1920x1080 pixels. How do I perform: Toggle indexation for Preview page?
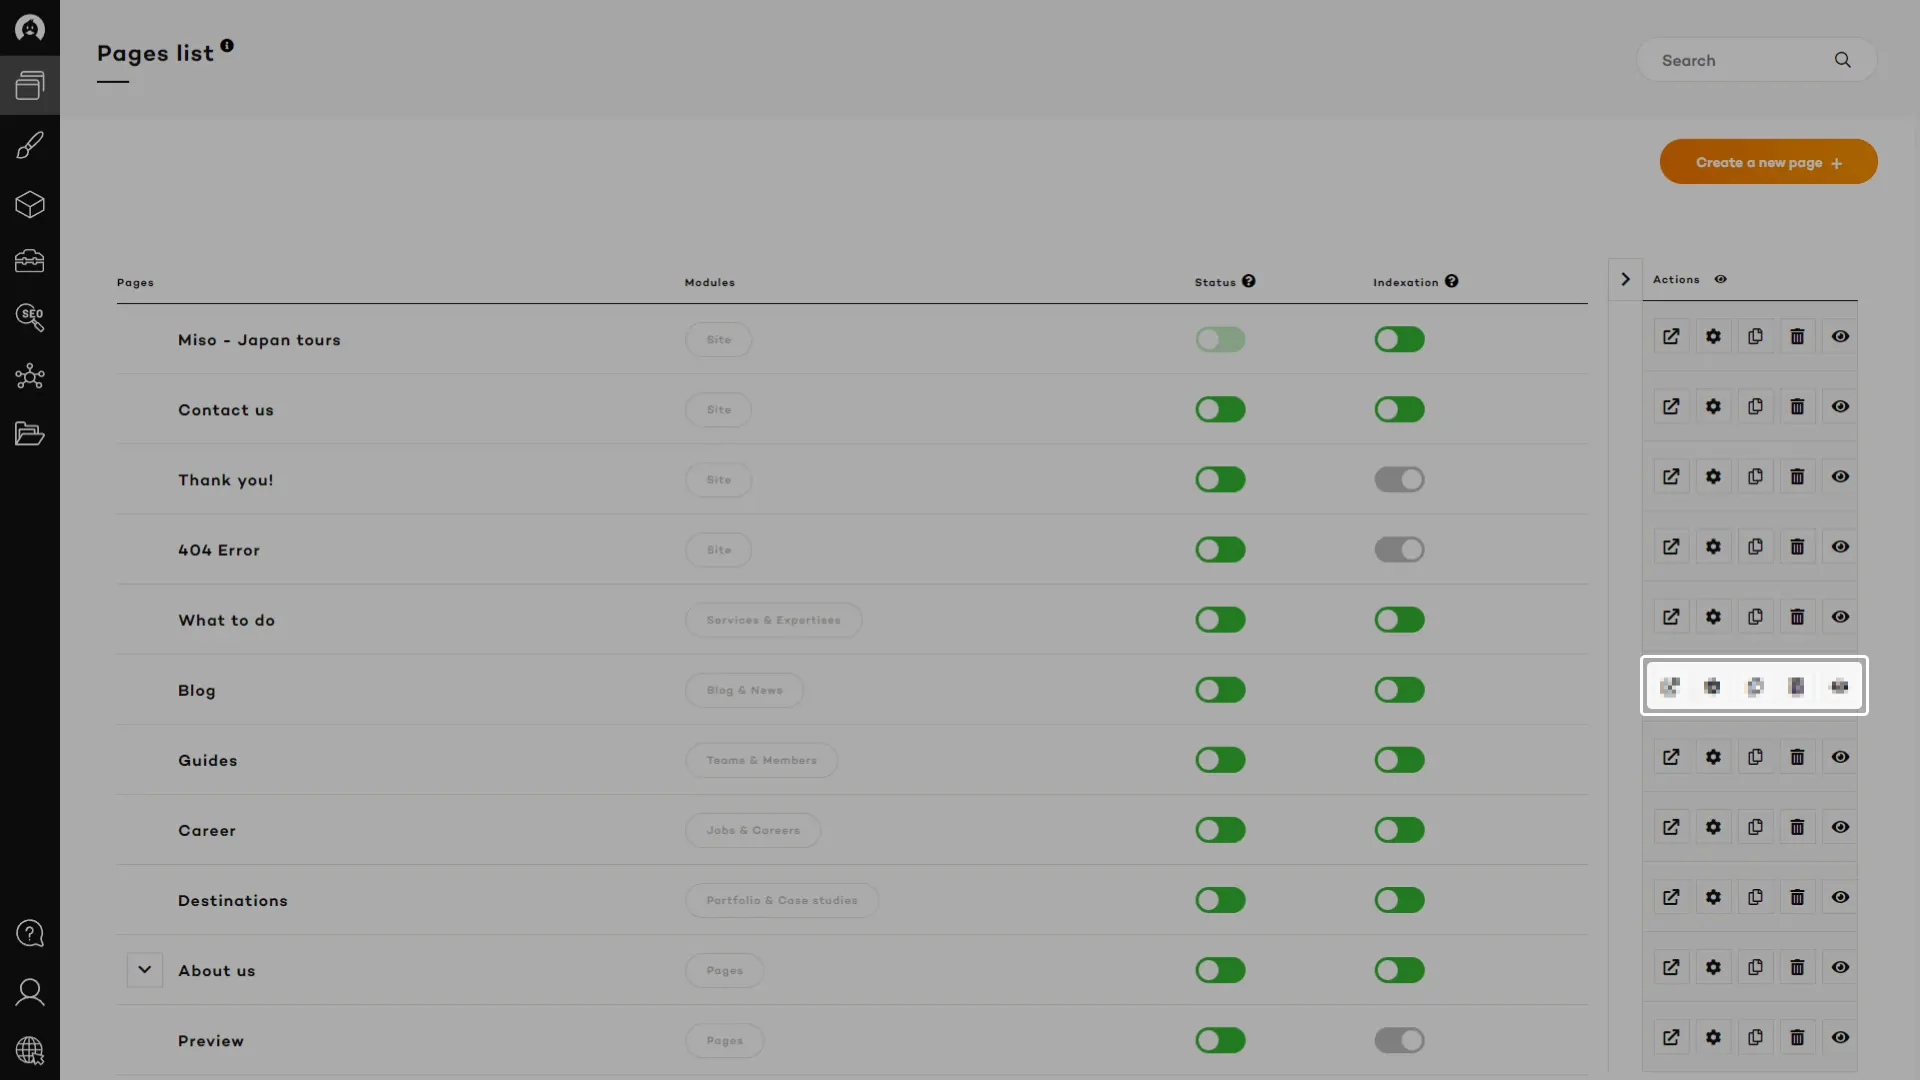tap(1399, 1040)
